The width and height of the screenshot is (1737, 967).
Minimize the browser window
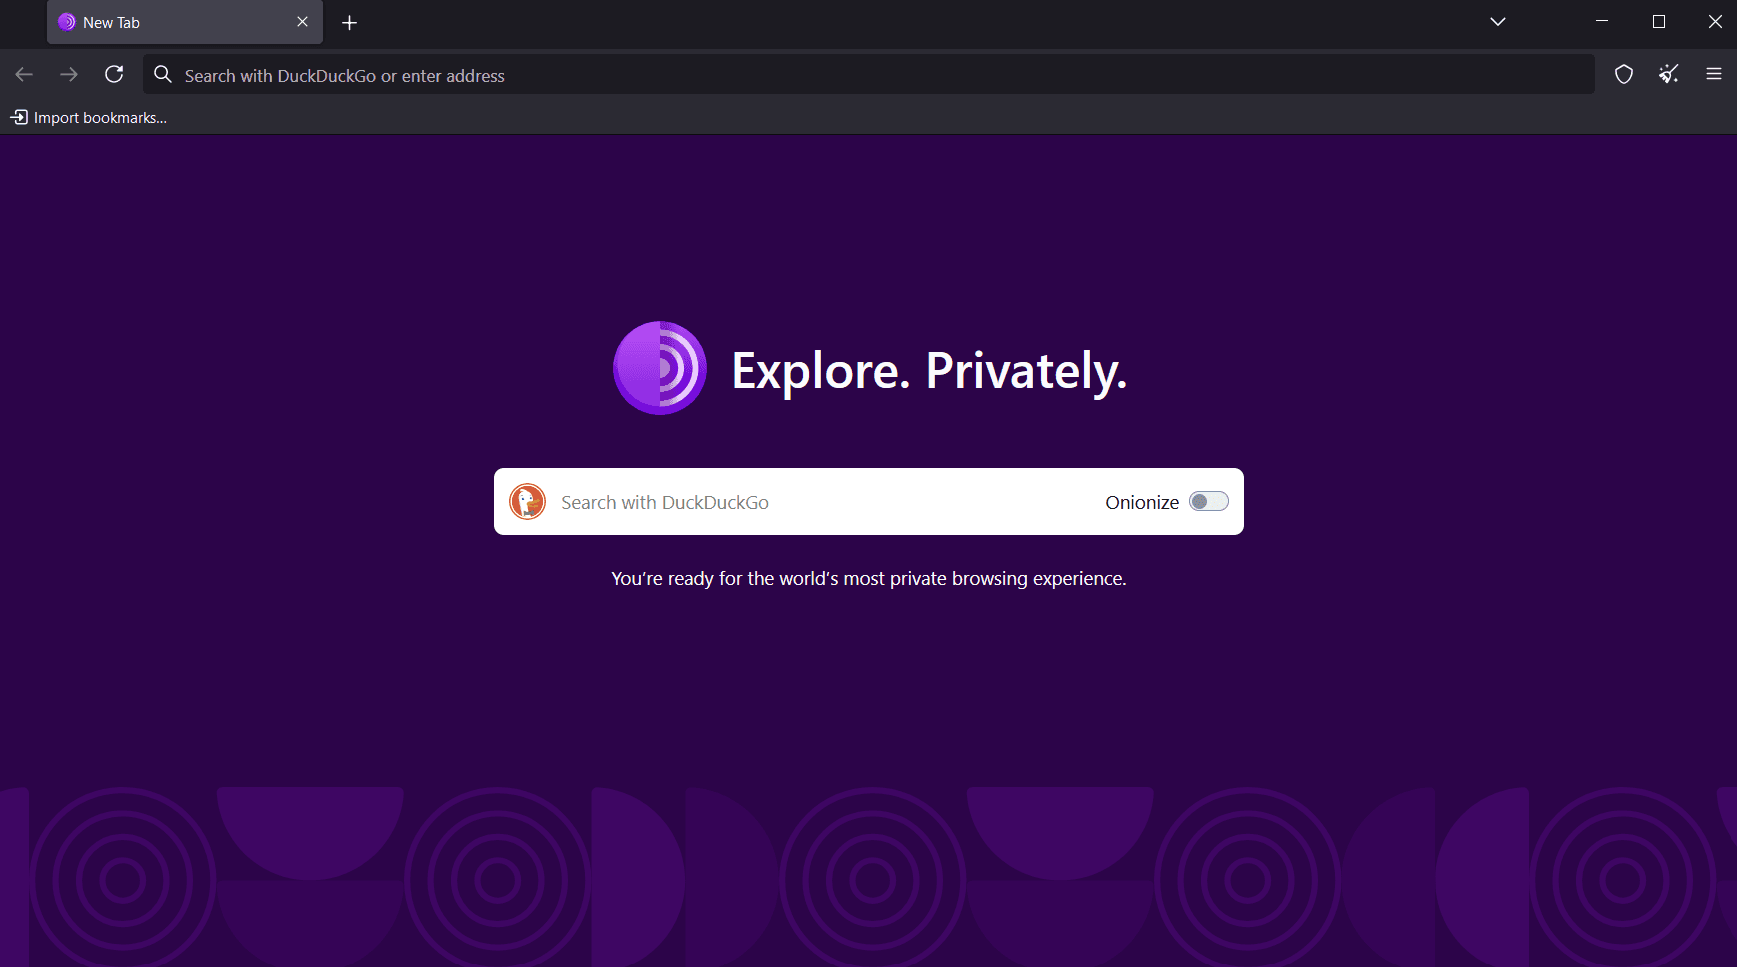[1601, 22]
